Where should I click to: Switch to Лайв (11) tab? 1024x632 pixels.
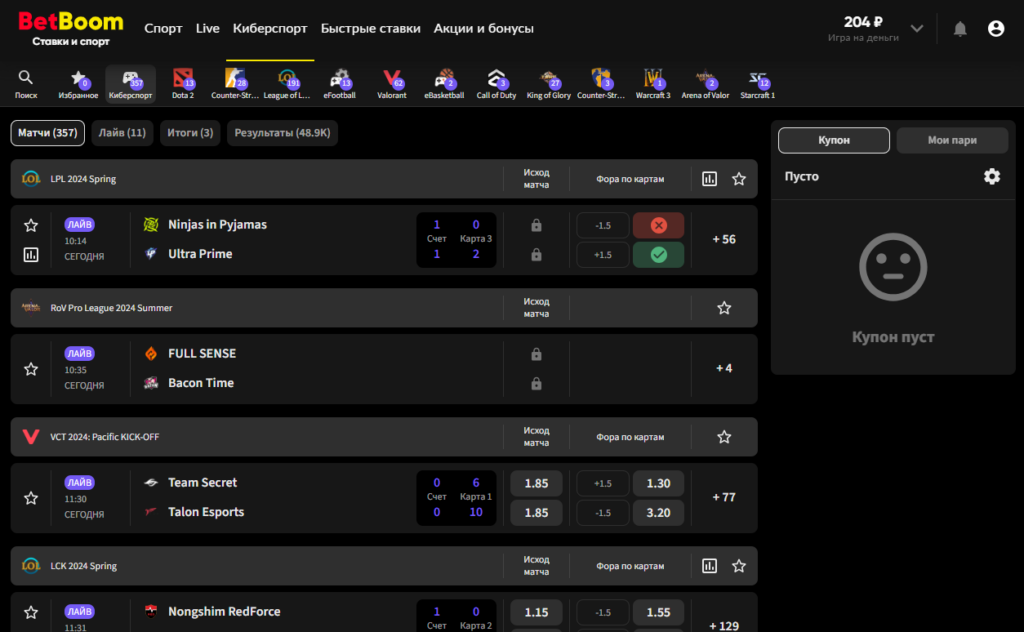[122, 133]
